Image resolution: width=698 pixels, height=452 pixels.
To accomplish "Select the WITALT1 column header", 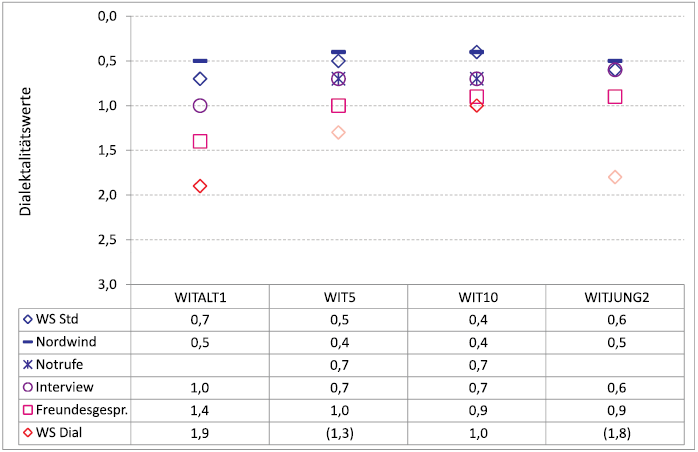I will [x=200, y=297].
